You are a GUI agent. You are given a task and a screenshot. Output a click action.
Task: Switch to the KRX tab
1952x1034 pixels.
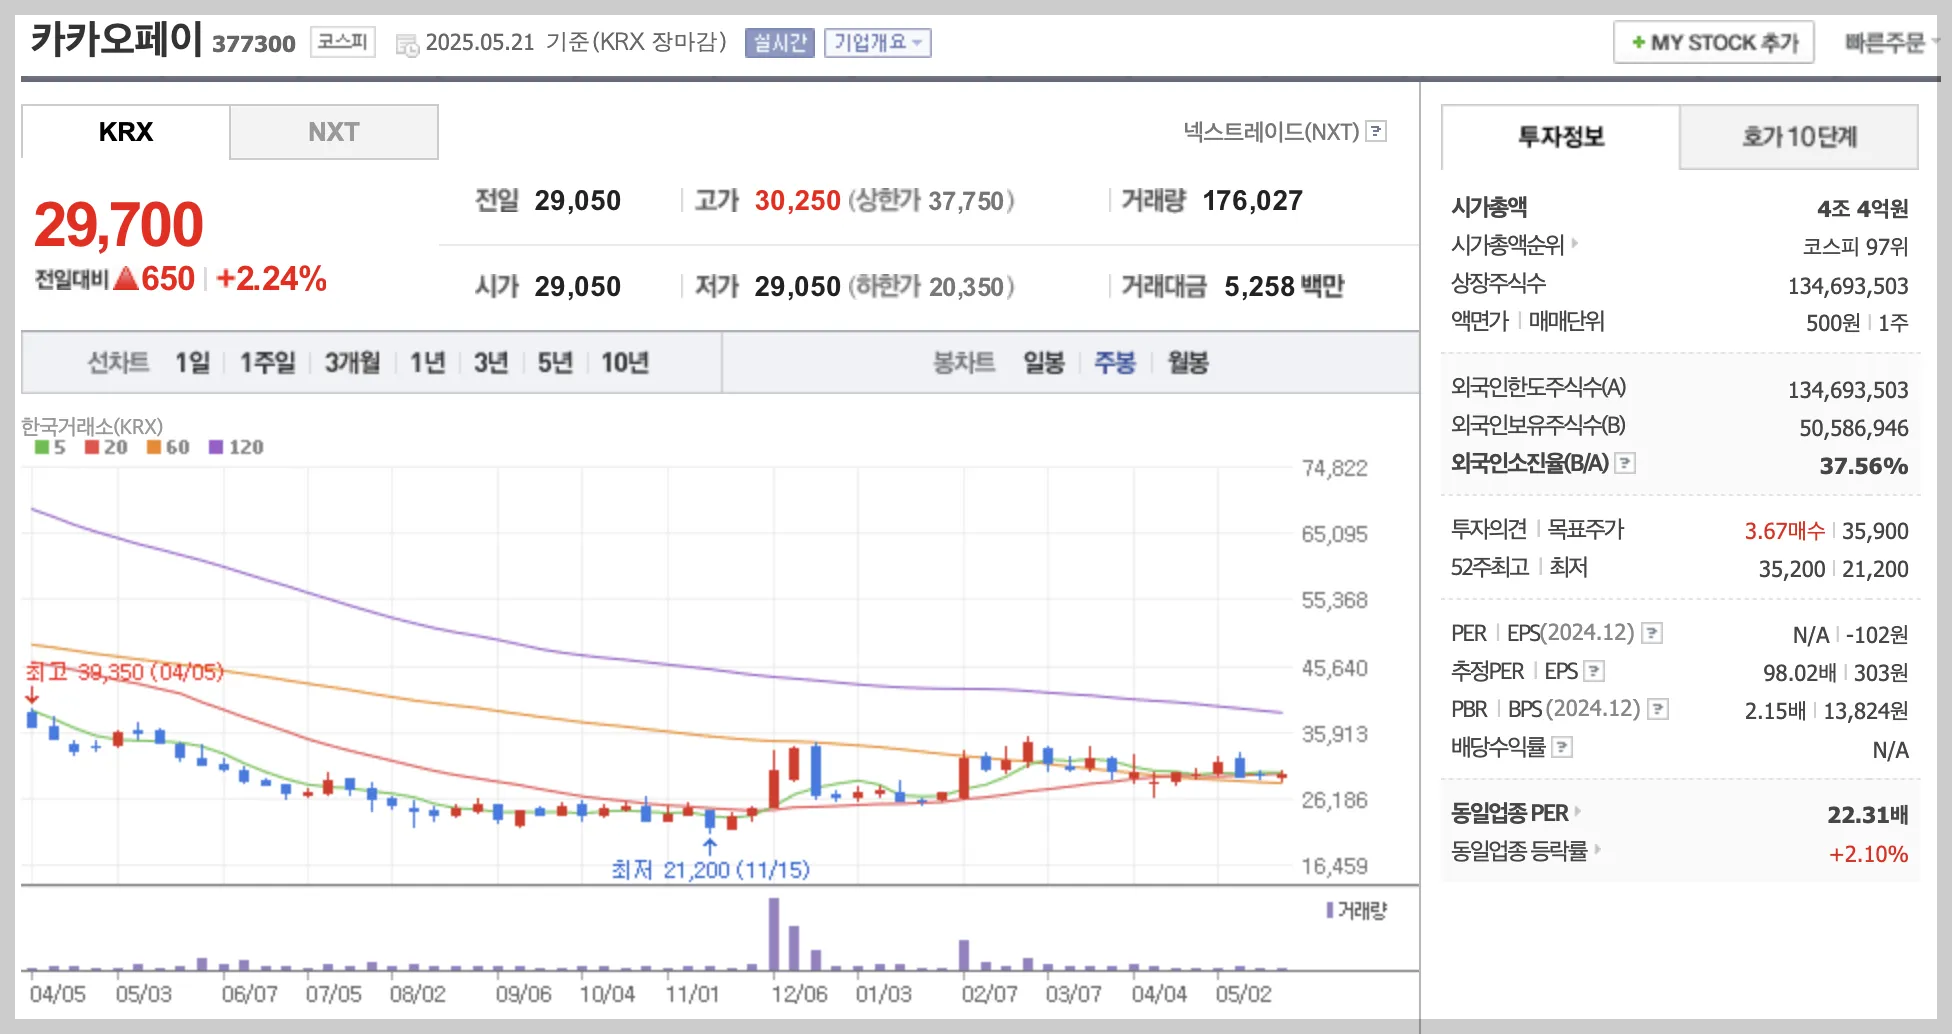click(126, 132)
